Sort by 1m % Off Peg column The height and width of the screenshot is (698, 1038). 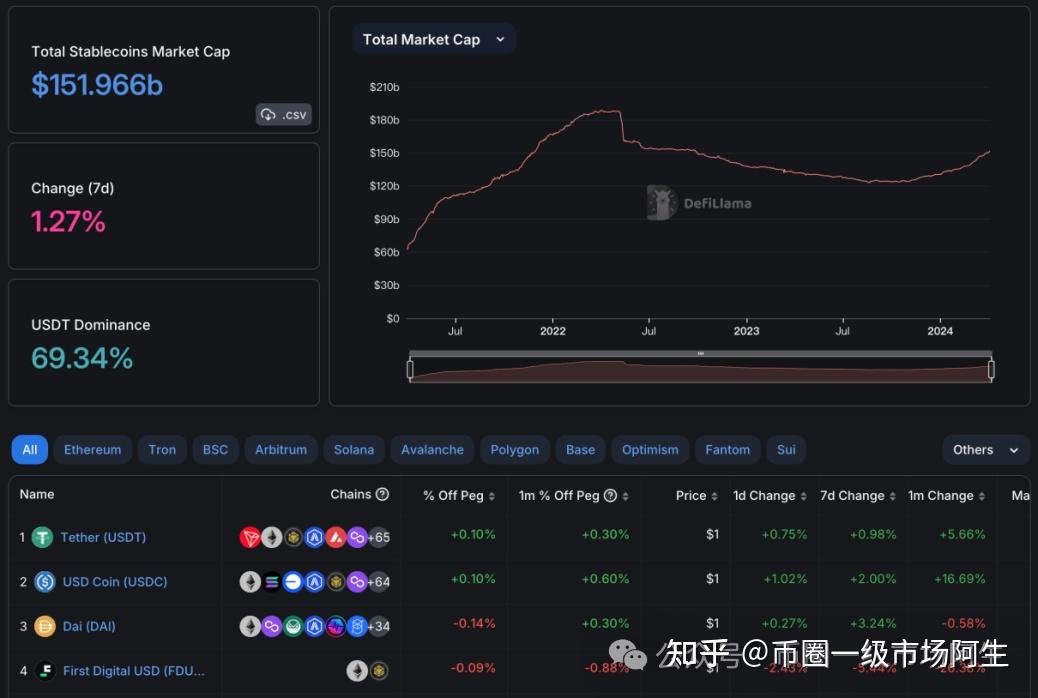click(x=626, y=496)
